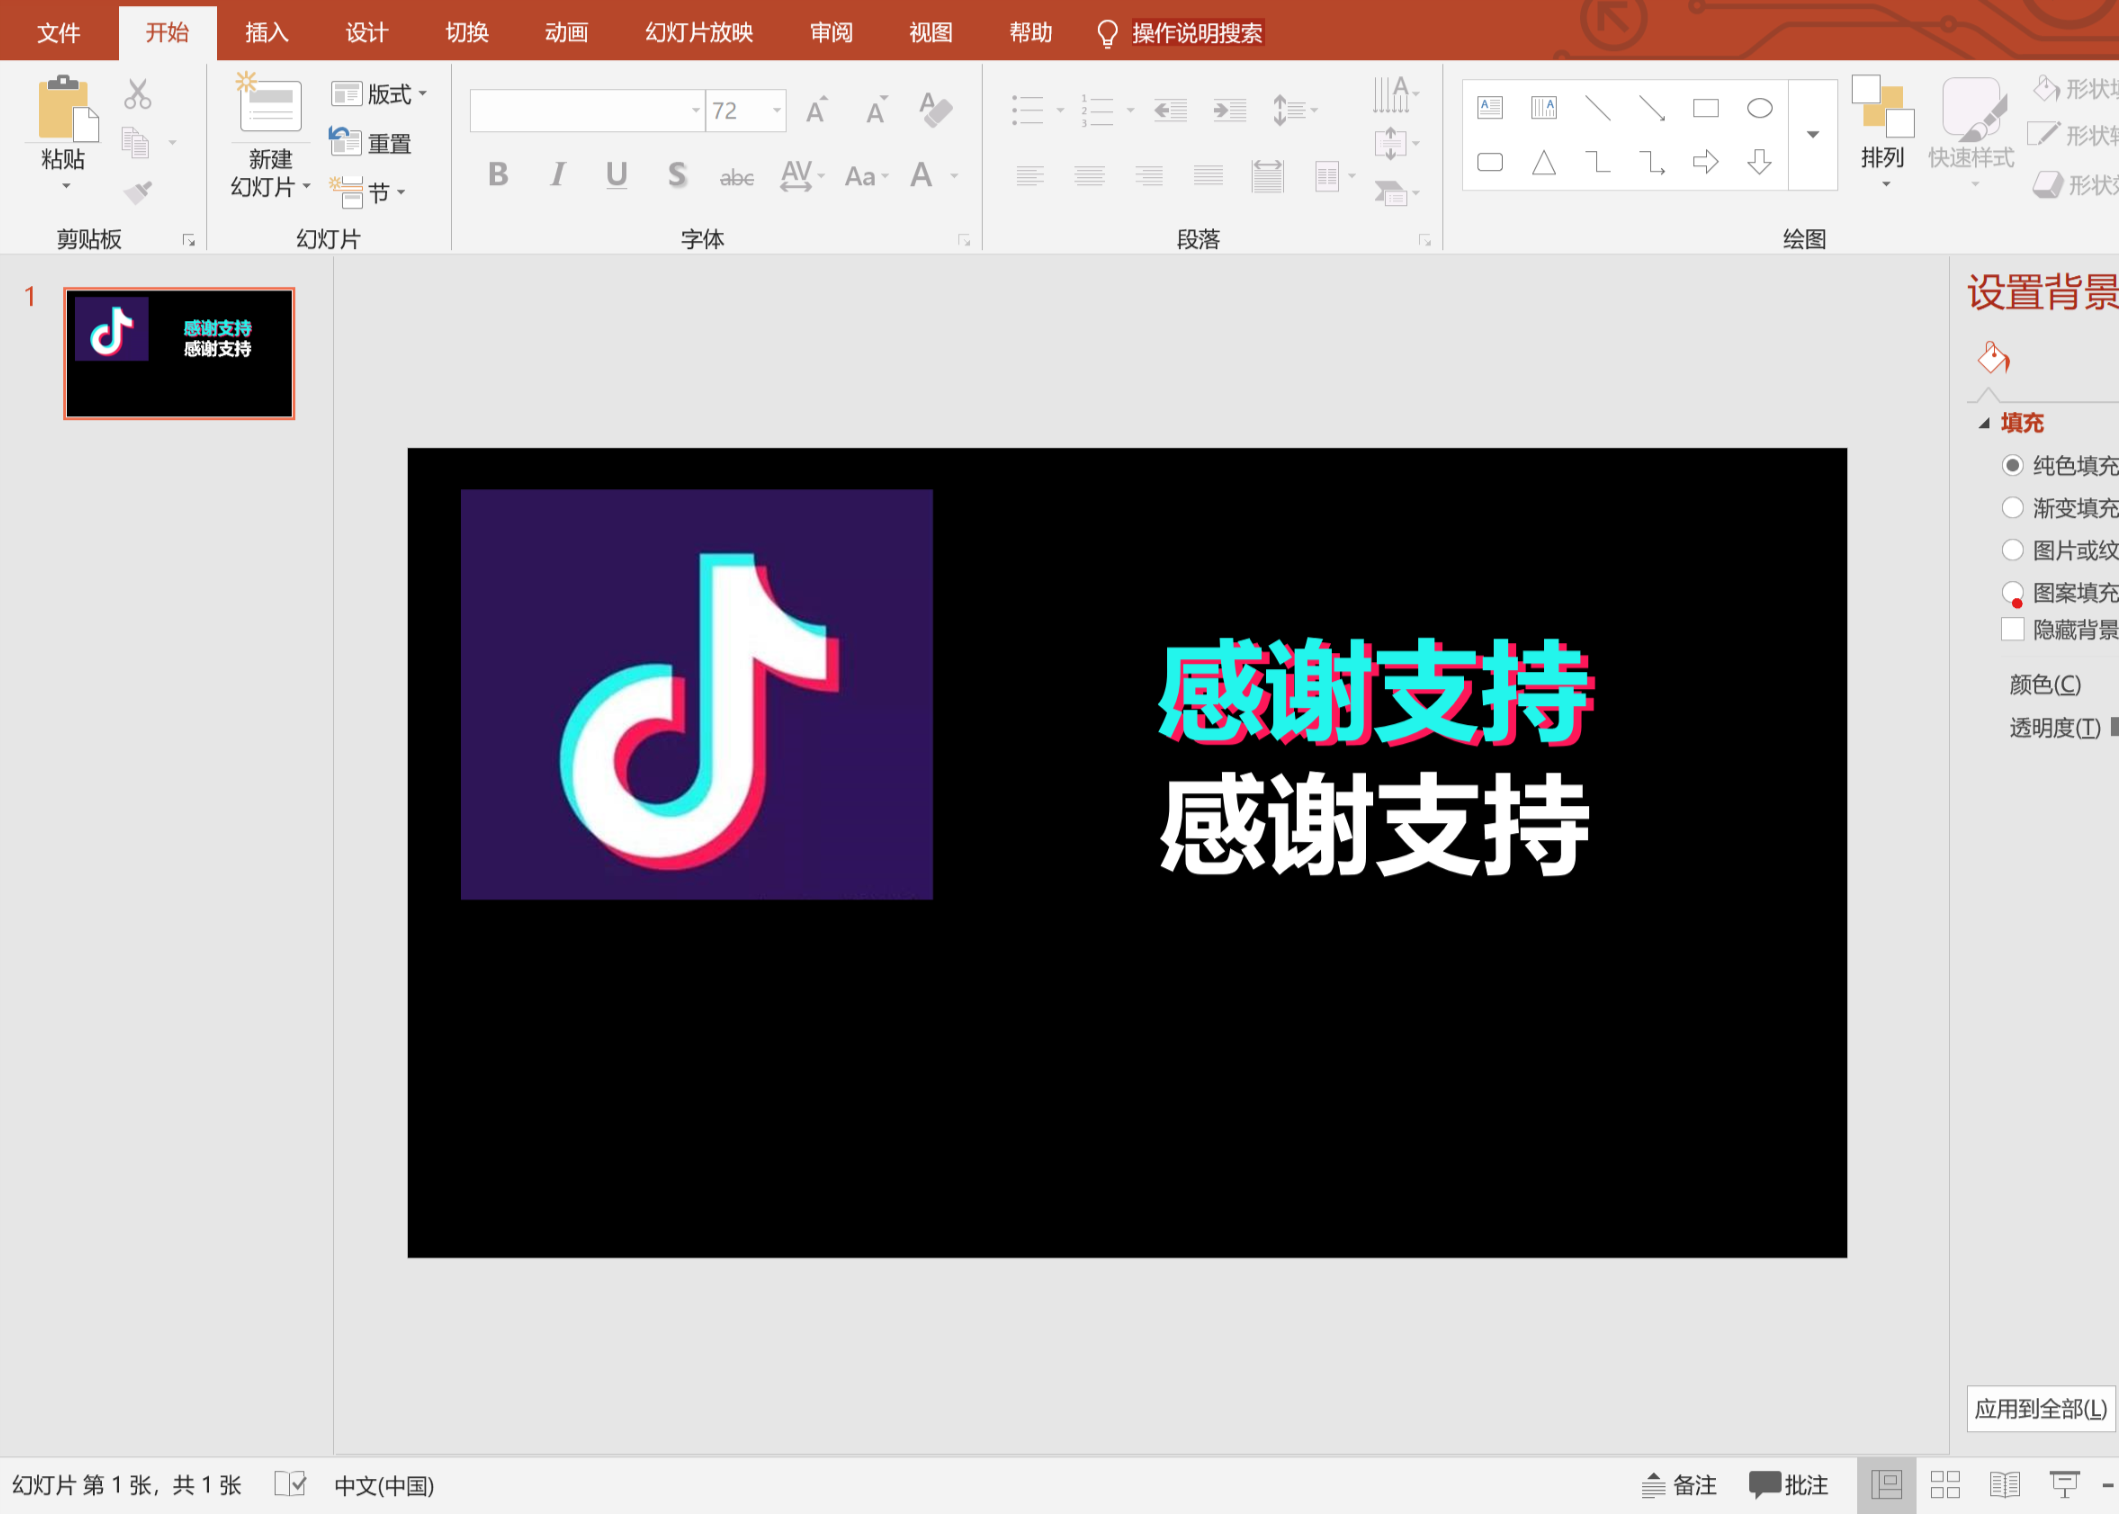This screenshot has width=2119, height=1514.
Task: Select slide 1 thumbnail
Action: [x=179, y=353]
